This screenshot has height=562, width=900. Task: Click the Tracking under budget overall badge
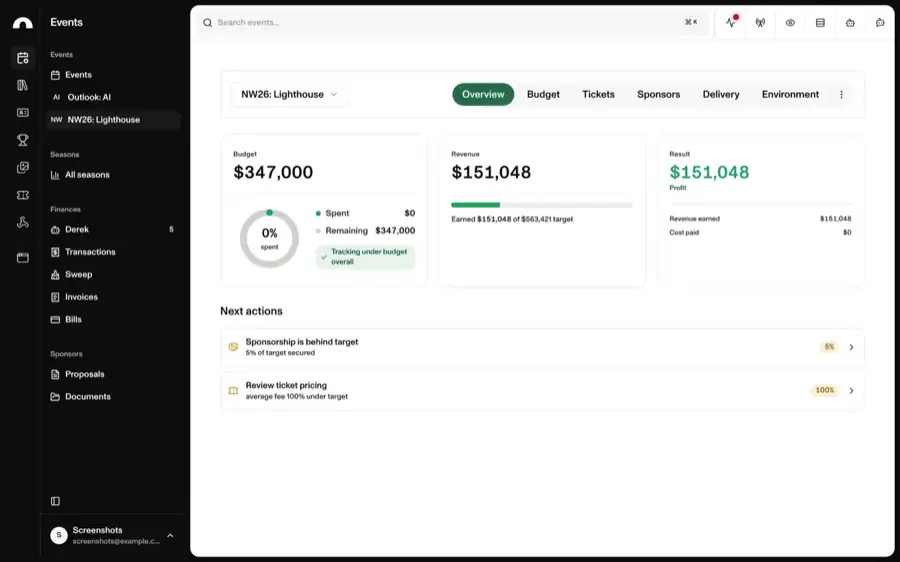pyautogui.click(x=365, y=257)
